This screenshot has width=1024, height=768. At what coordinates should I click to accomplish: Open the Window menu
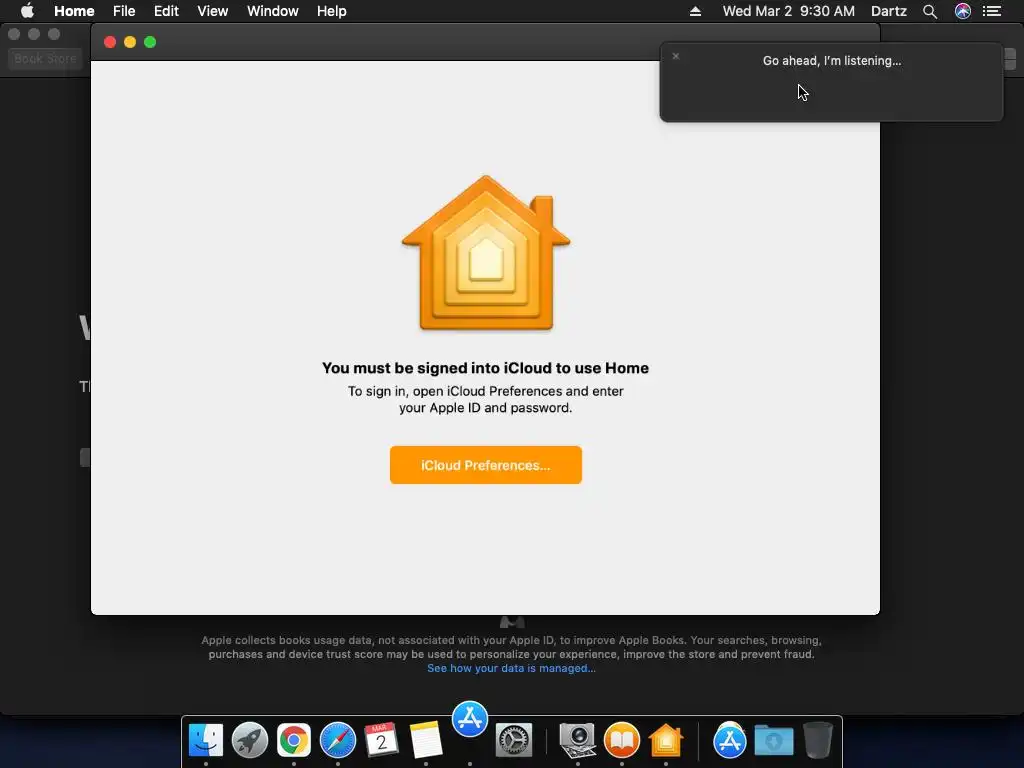point(272,11)
